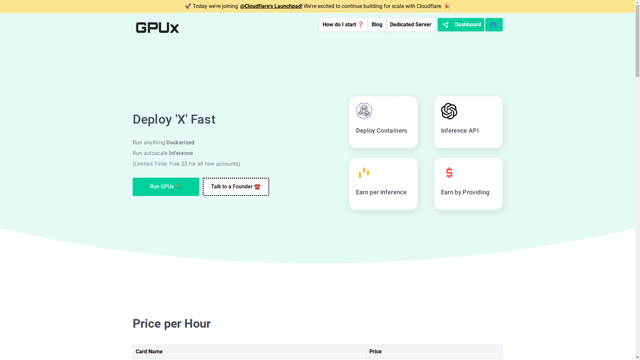Click the Deploy 'X' Fast heading

(174, 120)
